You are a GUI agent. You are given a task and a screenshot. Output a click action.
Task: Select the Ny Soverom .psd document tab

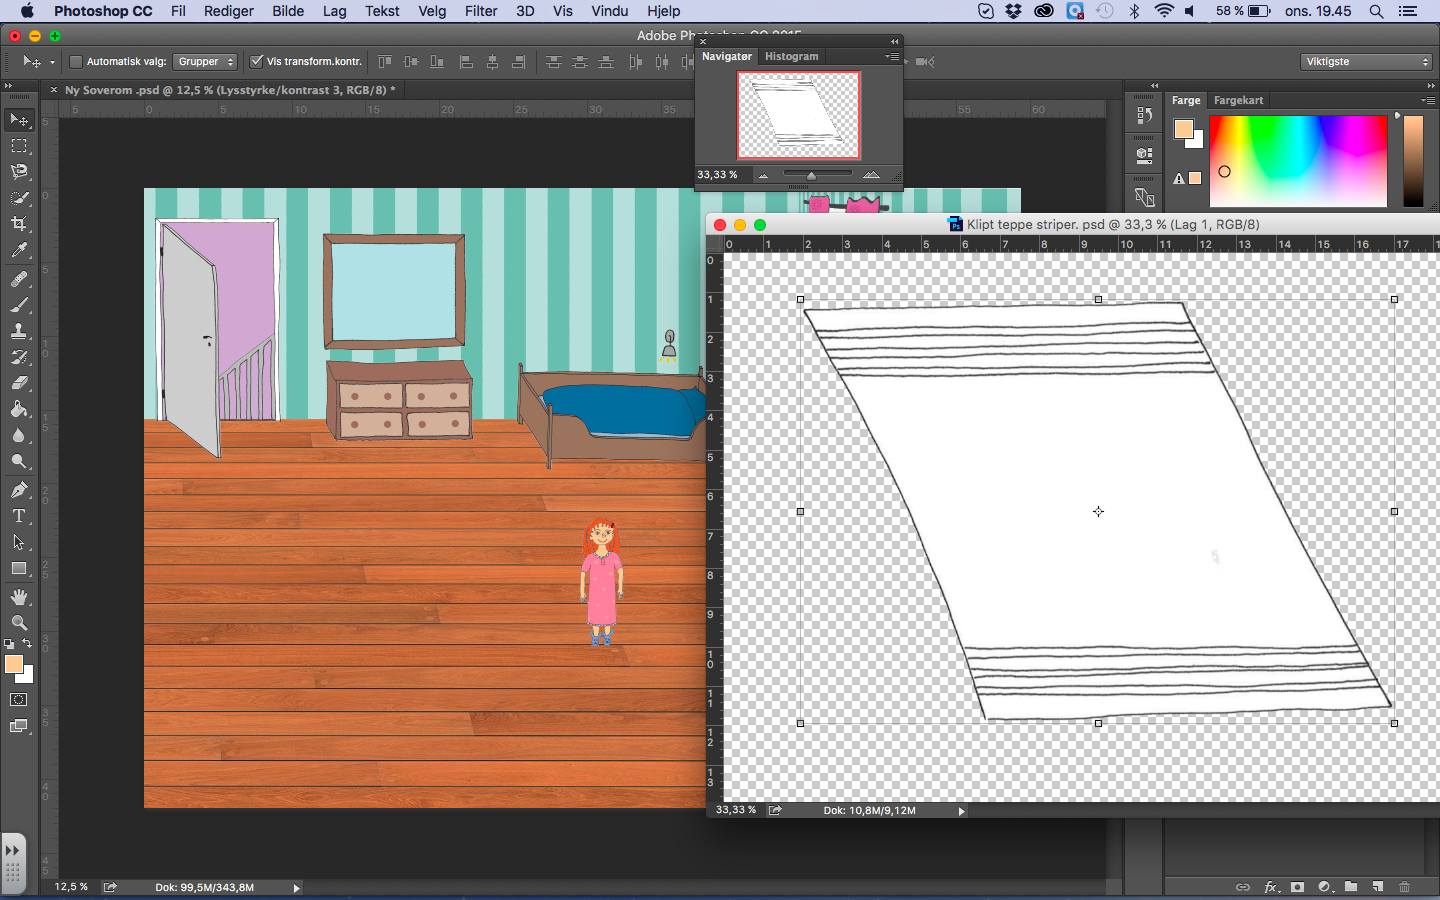tap(230, 90)
